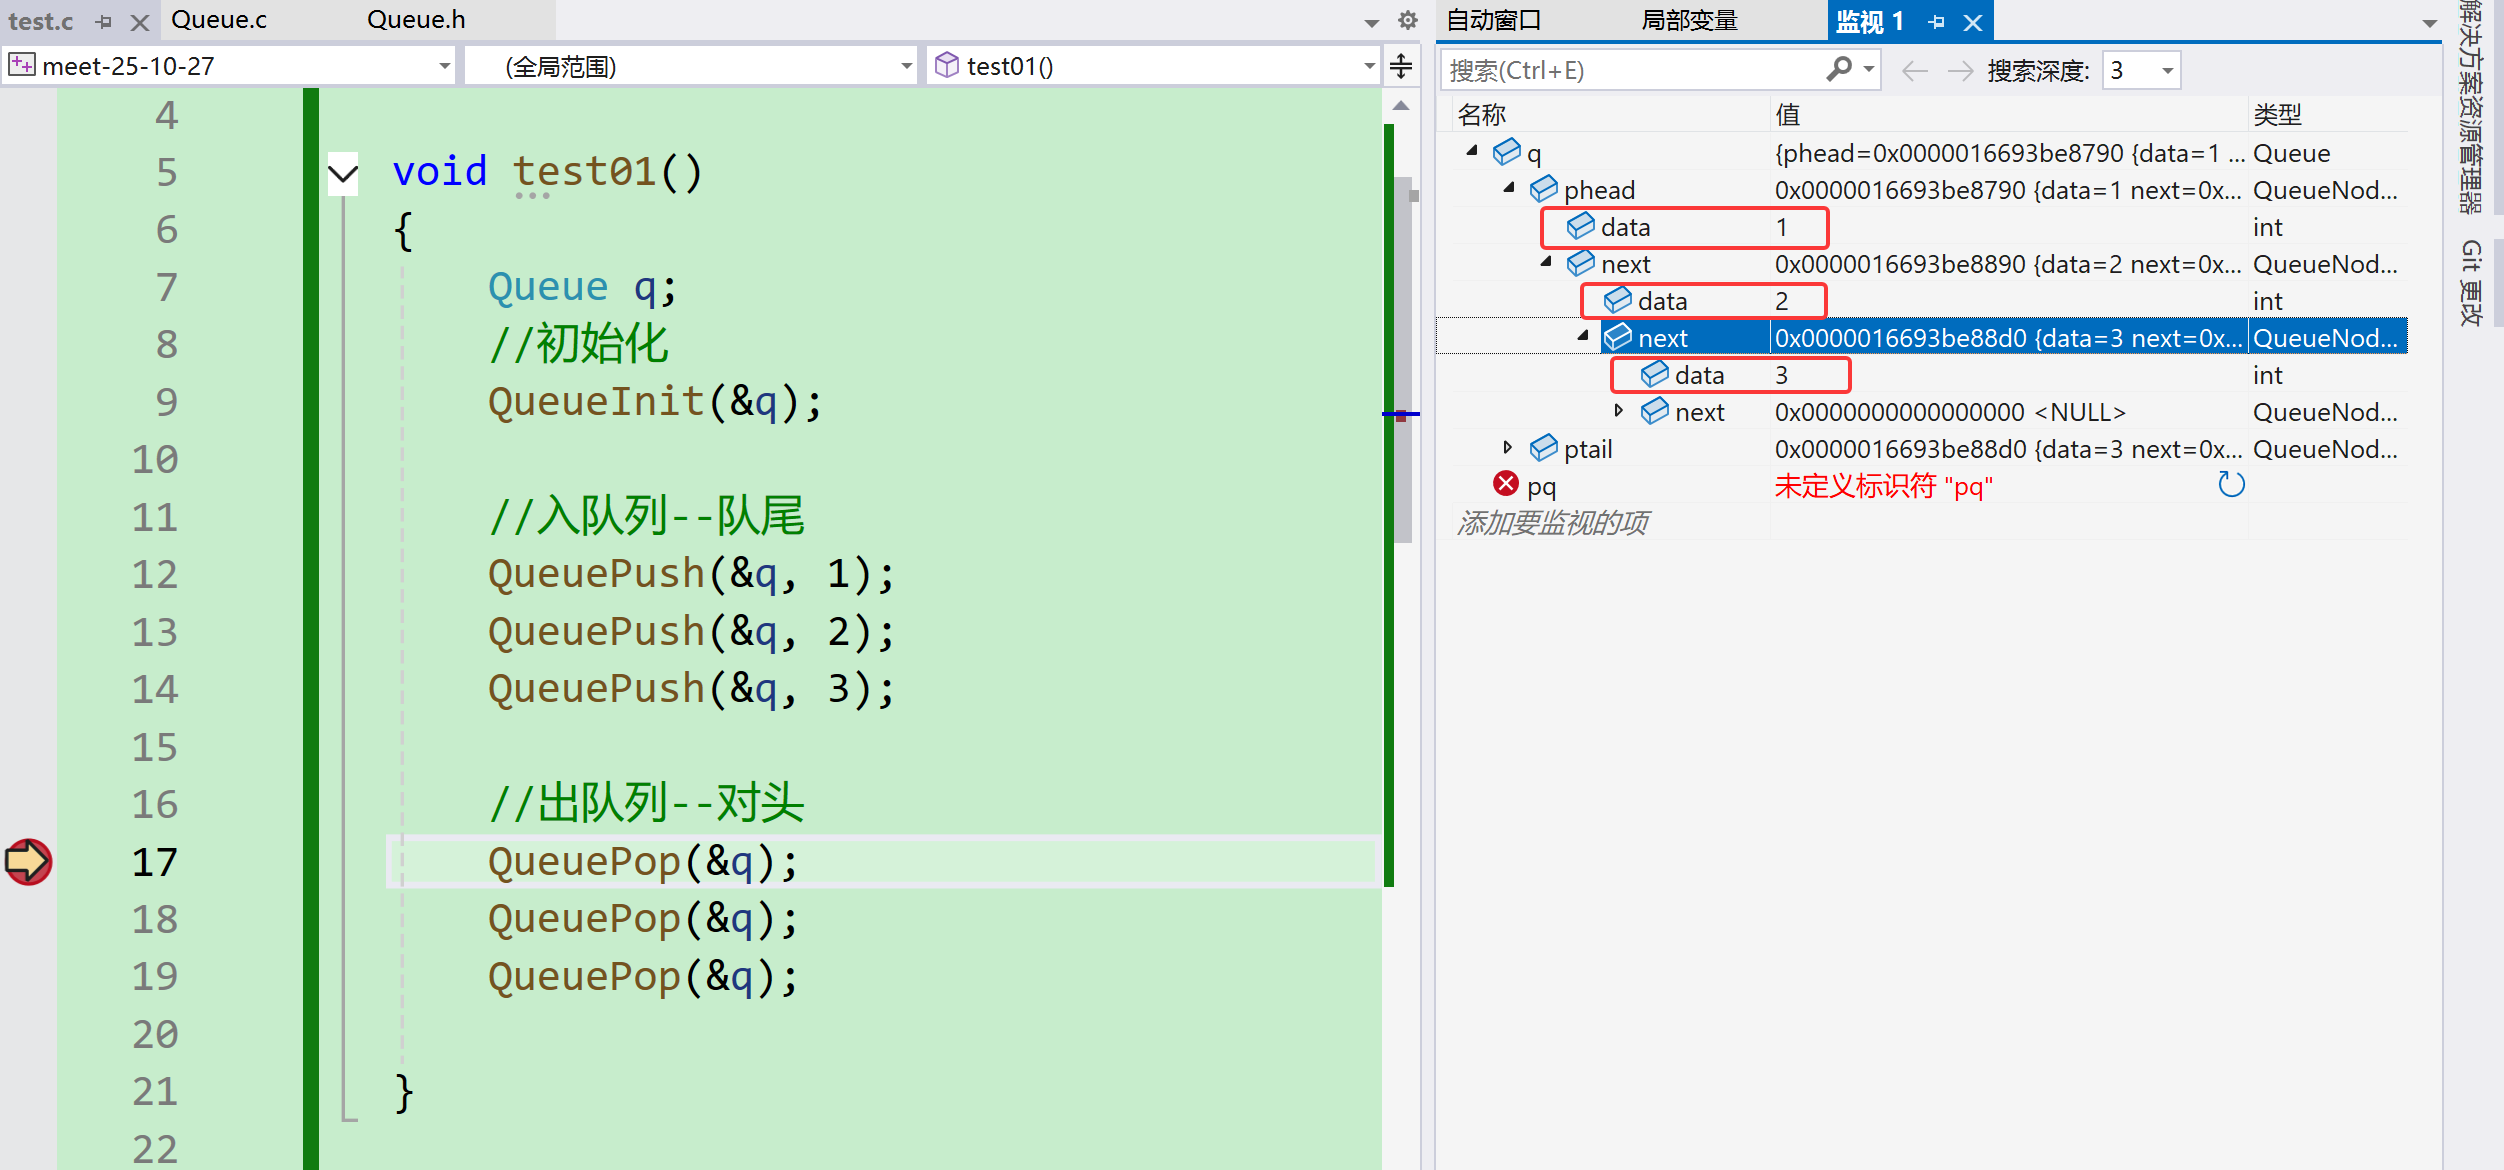Switch to the Queue.c tab
The image size is (2504, 1170).
[x=219, y=20]
